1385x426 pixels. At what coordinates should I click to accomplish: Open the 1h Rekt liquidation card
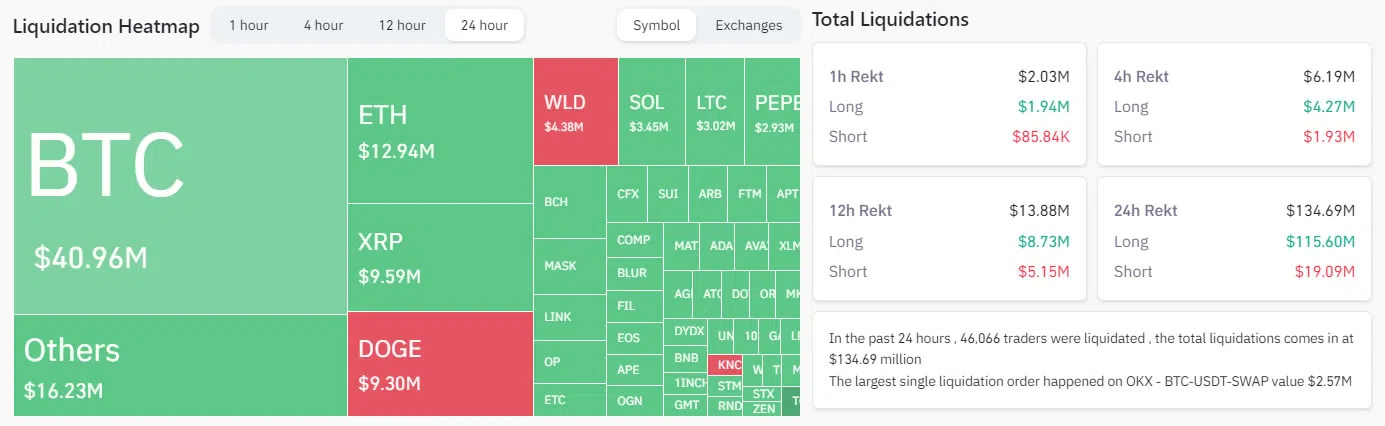click(x=948, y=104)
